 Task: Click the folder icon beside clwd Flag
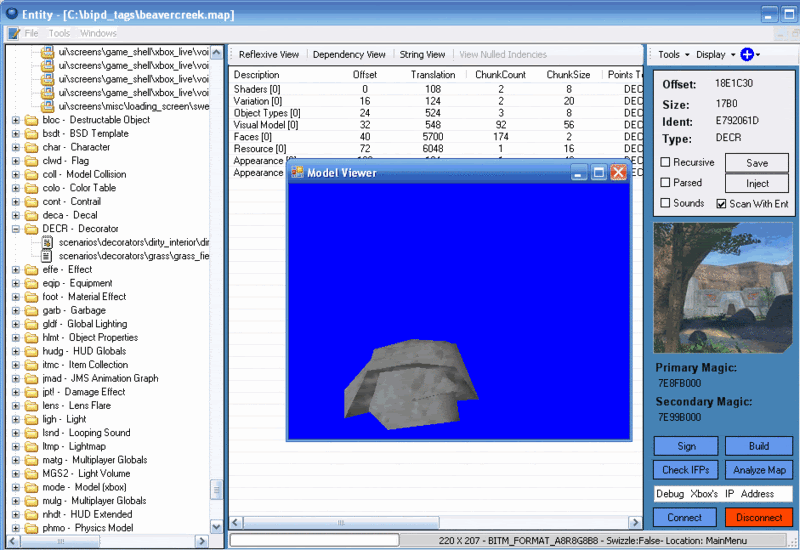[32, 161]
